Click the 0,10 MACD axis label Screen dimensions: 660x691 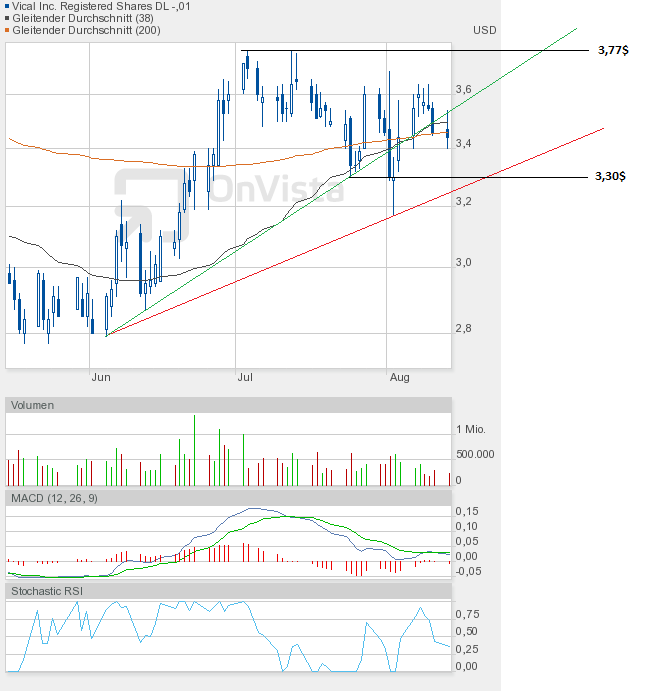[x=467, y=526]
